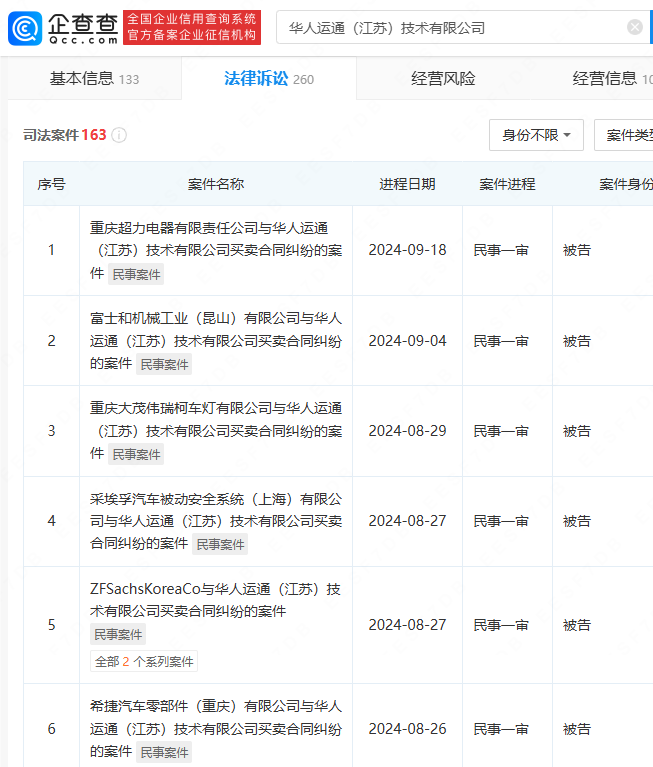Click the 民事案件 tag in row 6
This screenshot has height=767, width=653.
164,752
